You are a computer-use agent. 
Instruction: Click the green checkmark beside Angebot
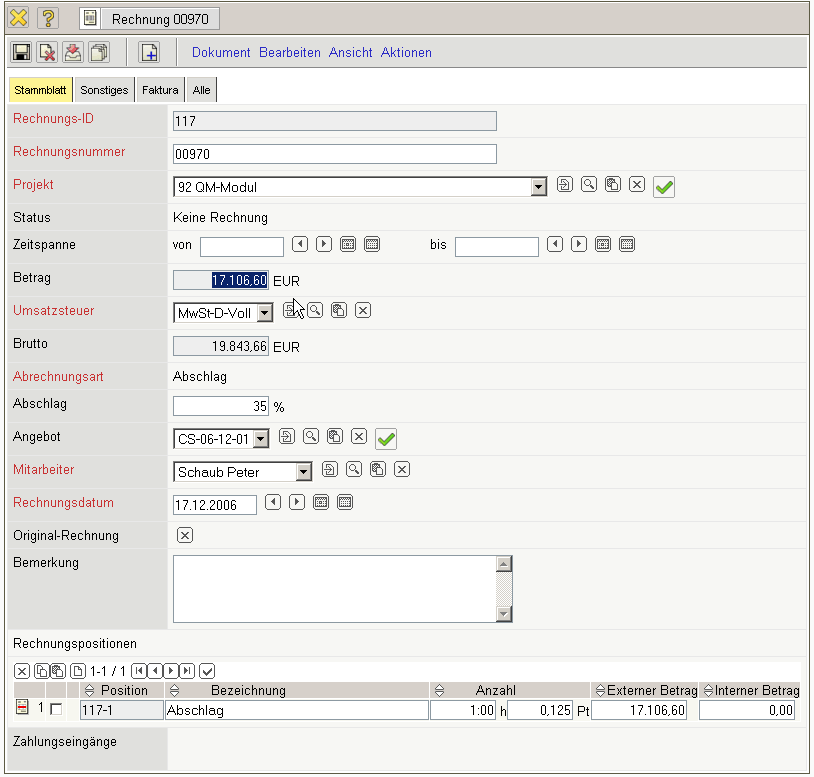[386, 438]
